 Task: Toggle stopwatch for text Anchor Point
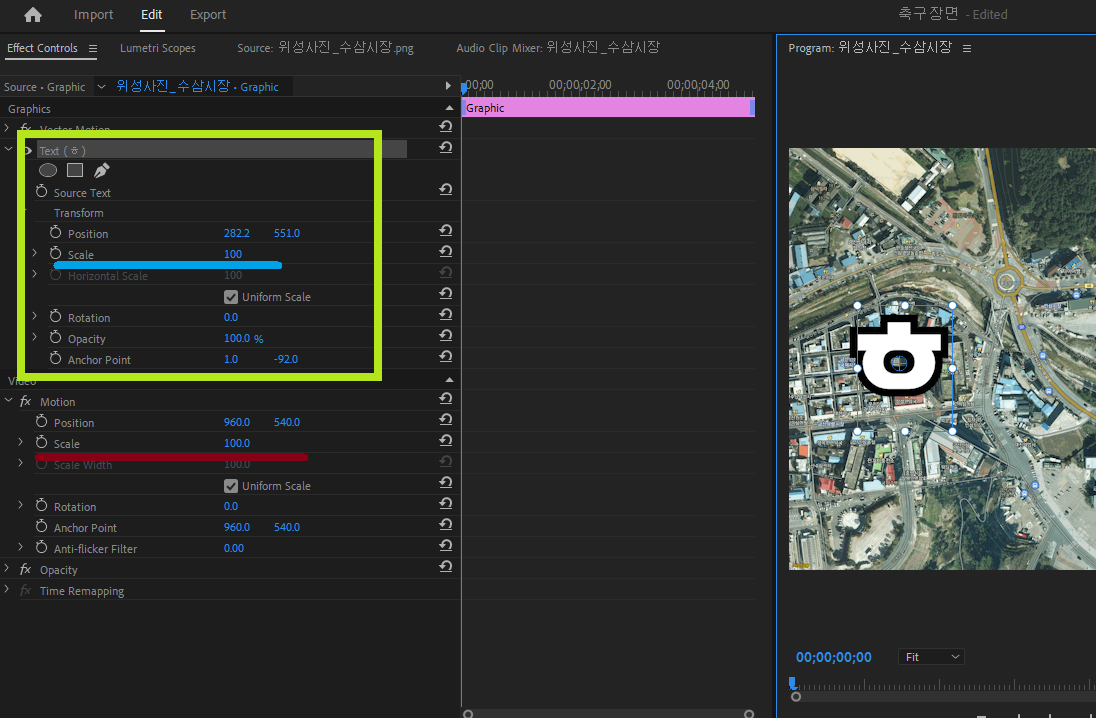coord(55,358)
